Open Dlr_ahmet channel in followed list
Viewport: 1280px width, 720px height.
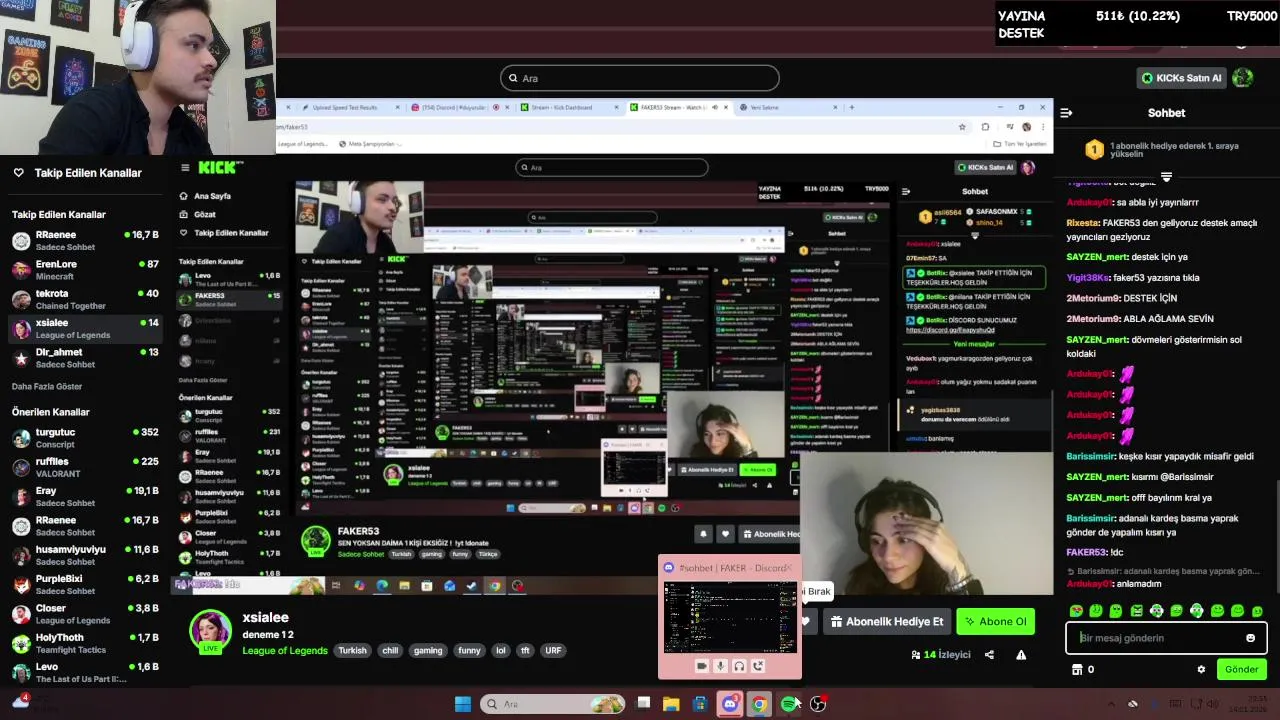84,357
